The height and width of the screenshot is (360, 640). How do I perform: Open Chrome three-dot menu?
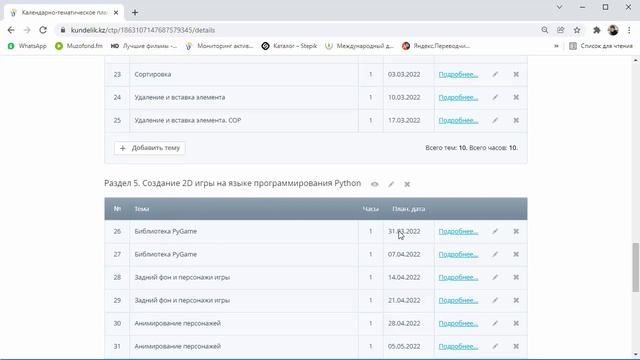tap(629, 30)
